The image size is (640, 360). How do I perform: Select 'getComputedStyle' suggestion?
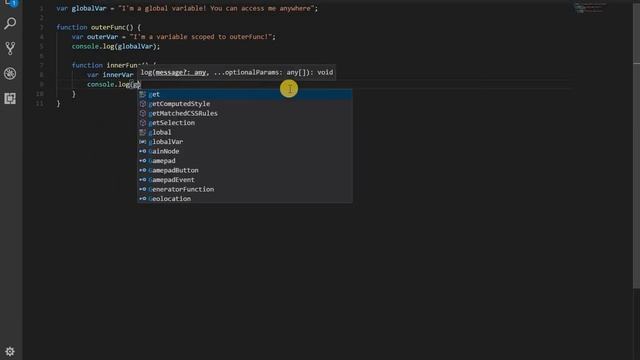244,104
